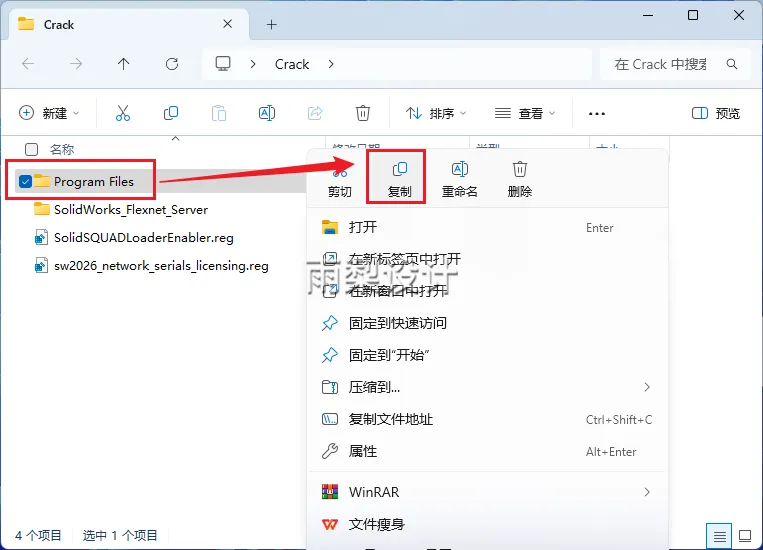Choose 重命名 (Rename) in context menu
The image size is (763, 550).
tap(459, 179)
